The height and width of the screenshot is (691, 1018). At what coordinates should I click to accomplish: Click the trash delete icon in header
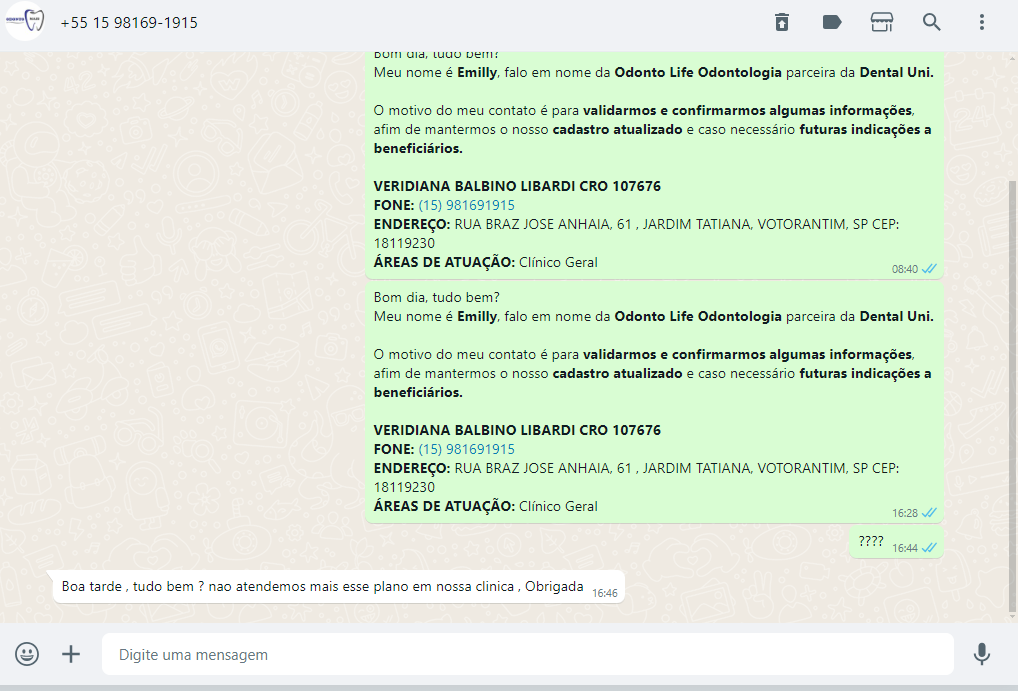[x=782, y=22]
